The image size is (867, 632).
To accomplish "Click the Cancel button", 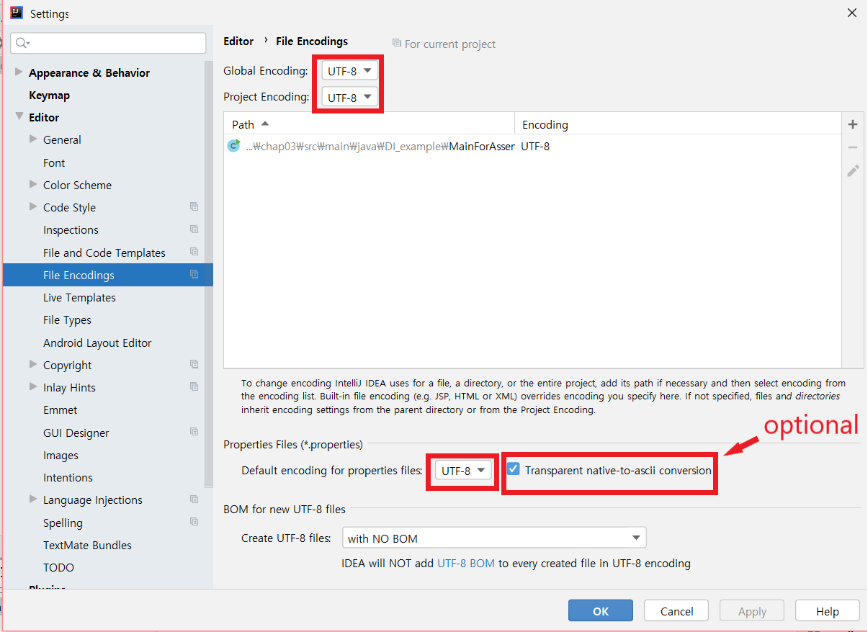I will (676, 610).
